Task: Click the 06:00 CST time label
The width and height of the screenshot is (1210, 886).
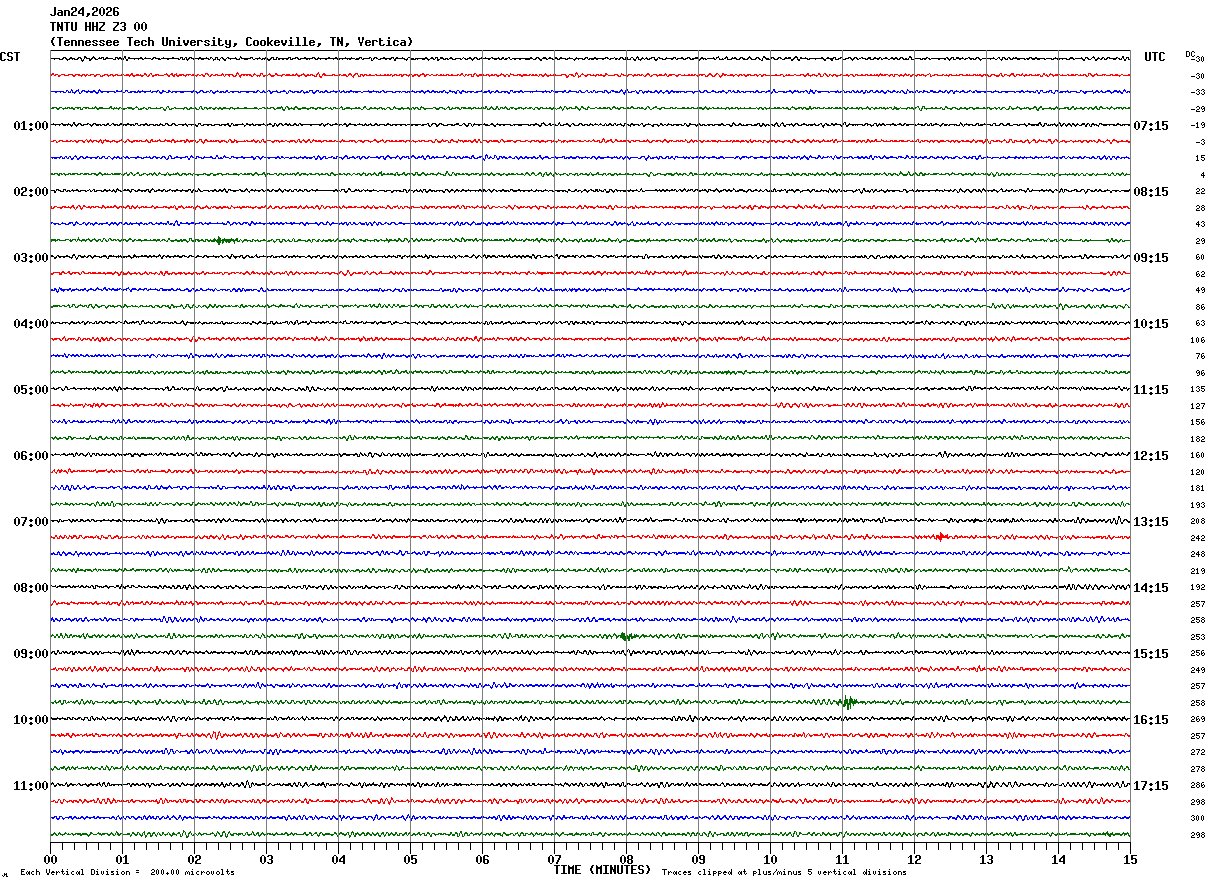Action: [x=31, y=456]
